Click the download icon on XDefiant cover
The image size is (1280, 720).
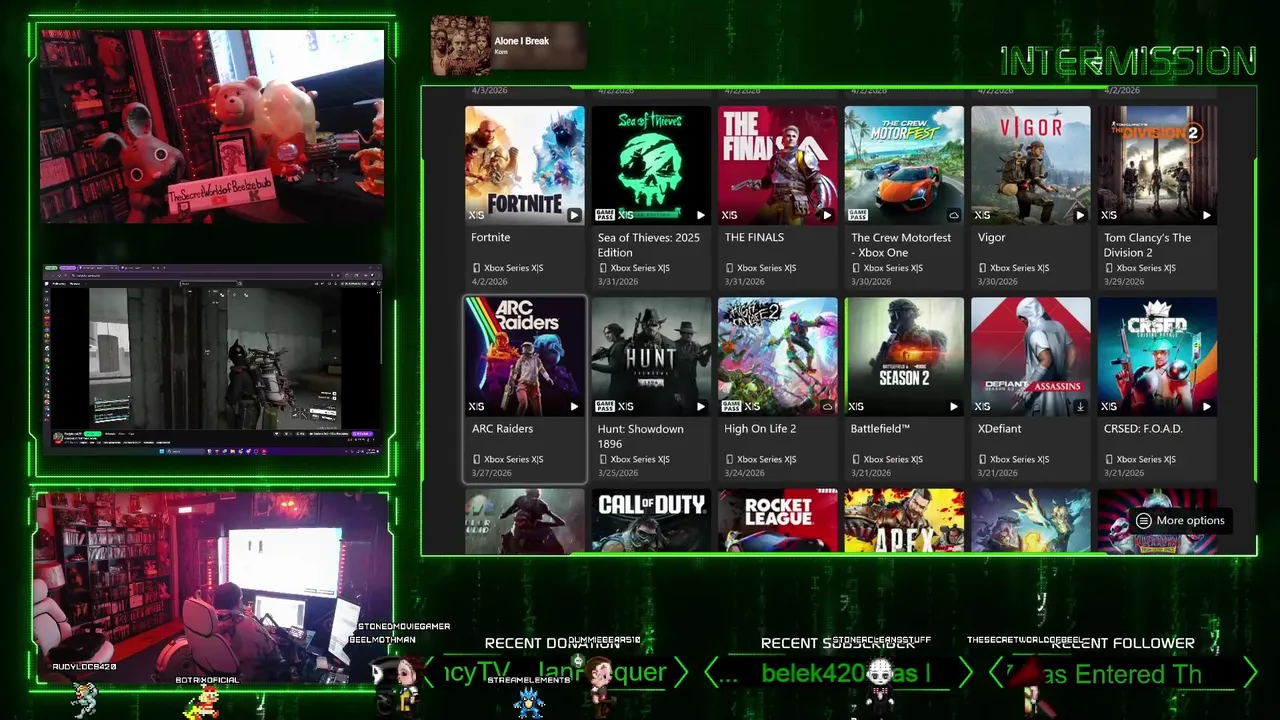point(1080,406)
